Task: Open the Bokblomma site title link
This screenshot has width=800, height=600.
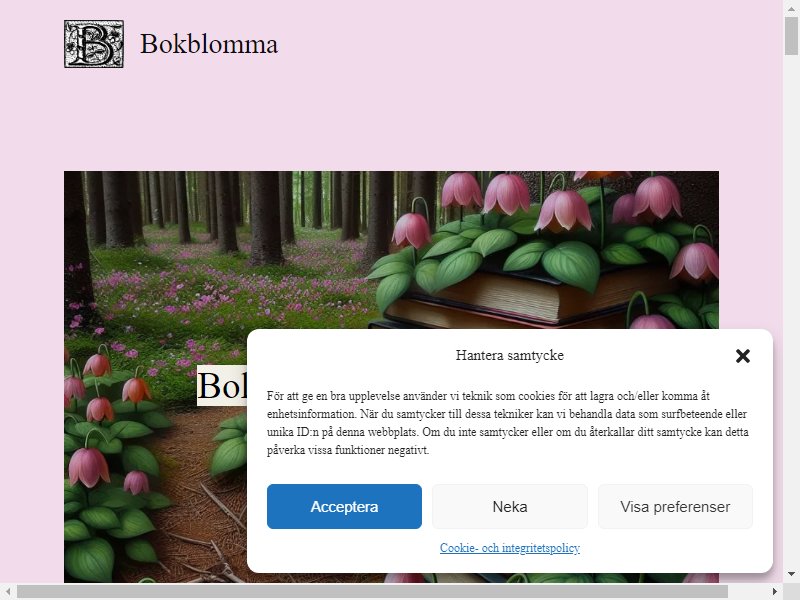Action: (x=209, y=44)
